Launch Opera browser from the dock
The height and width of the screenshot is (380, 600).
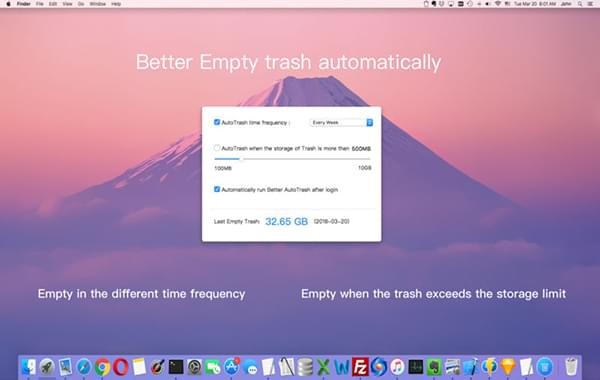tap(121, 367)
